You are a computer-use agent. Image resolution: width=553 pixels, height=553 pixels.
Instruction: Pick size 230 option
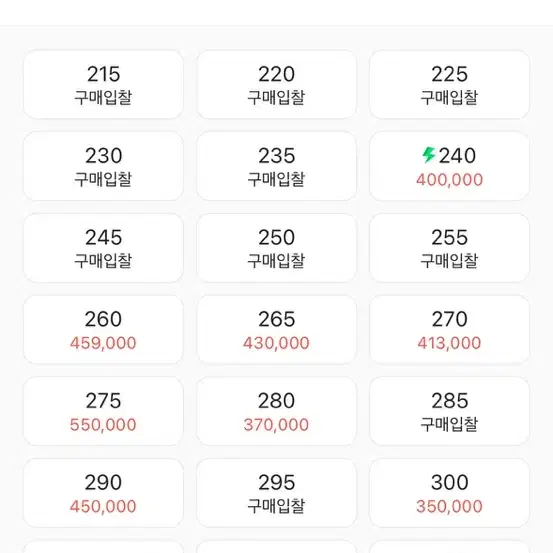103,166
